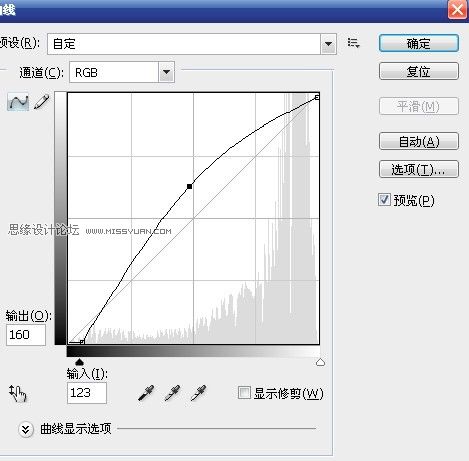Activate the on-image hand adjustment tool
This screenshot has width=469, height=461.
coord(18,393)
